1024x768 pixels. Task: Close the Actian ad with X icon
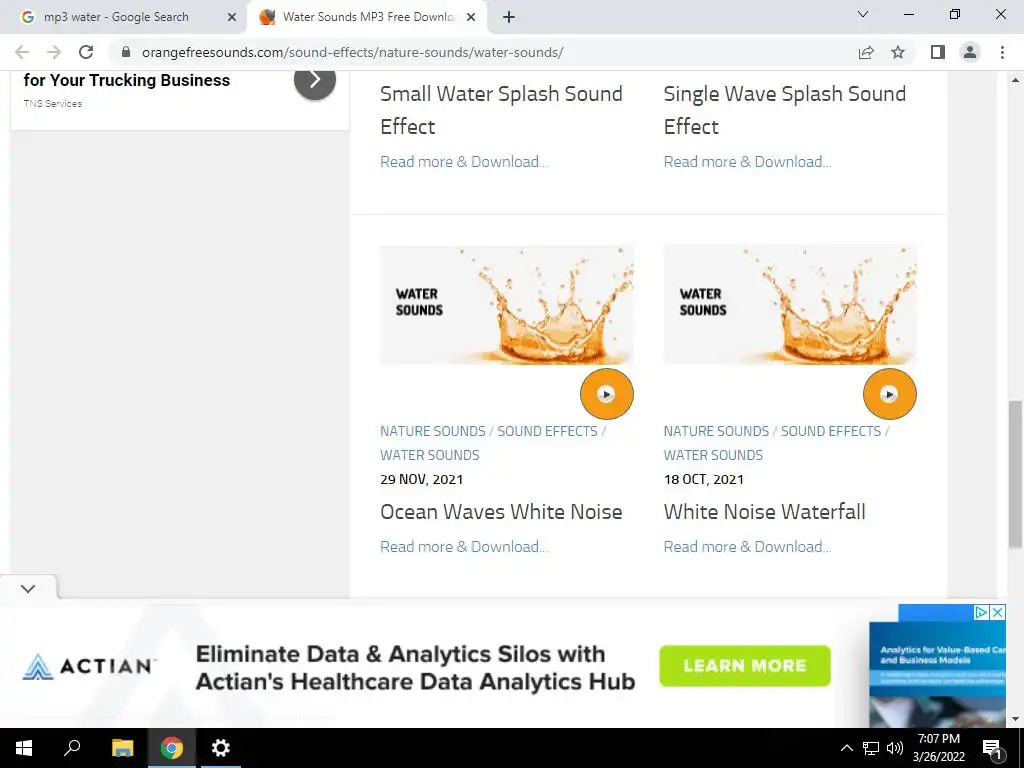click(998, 612)
